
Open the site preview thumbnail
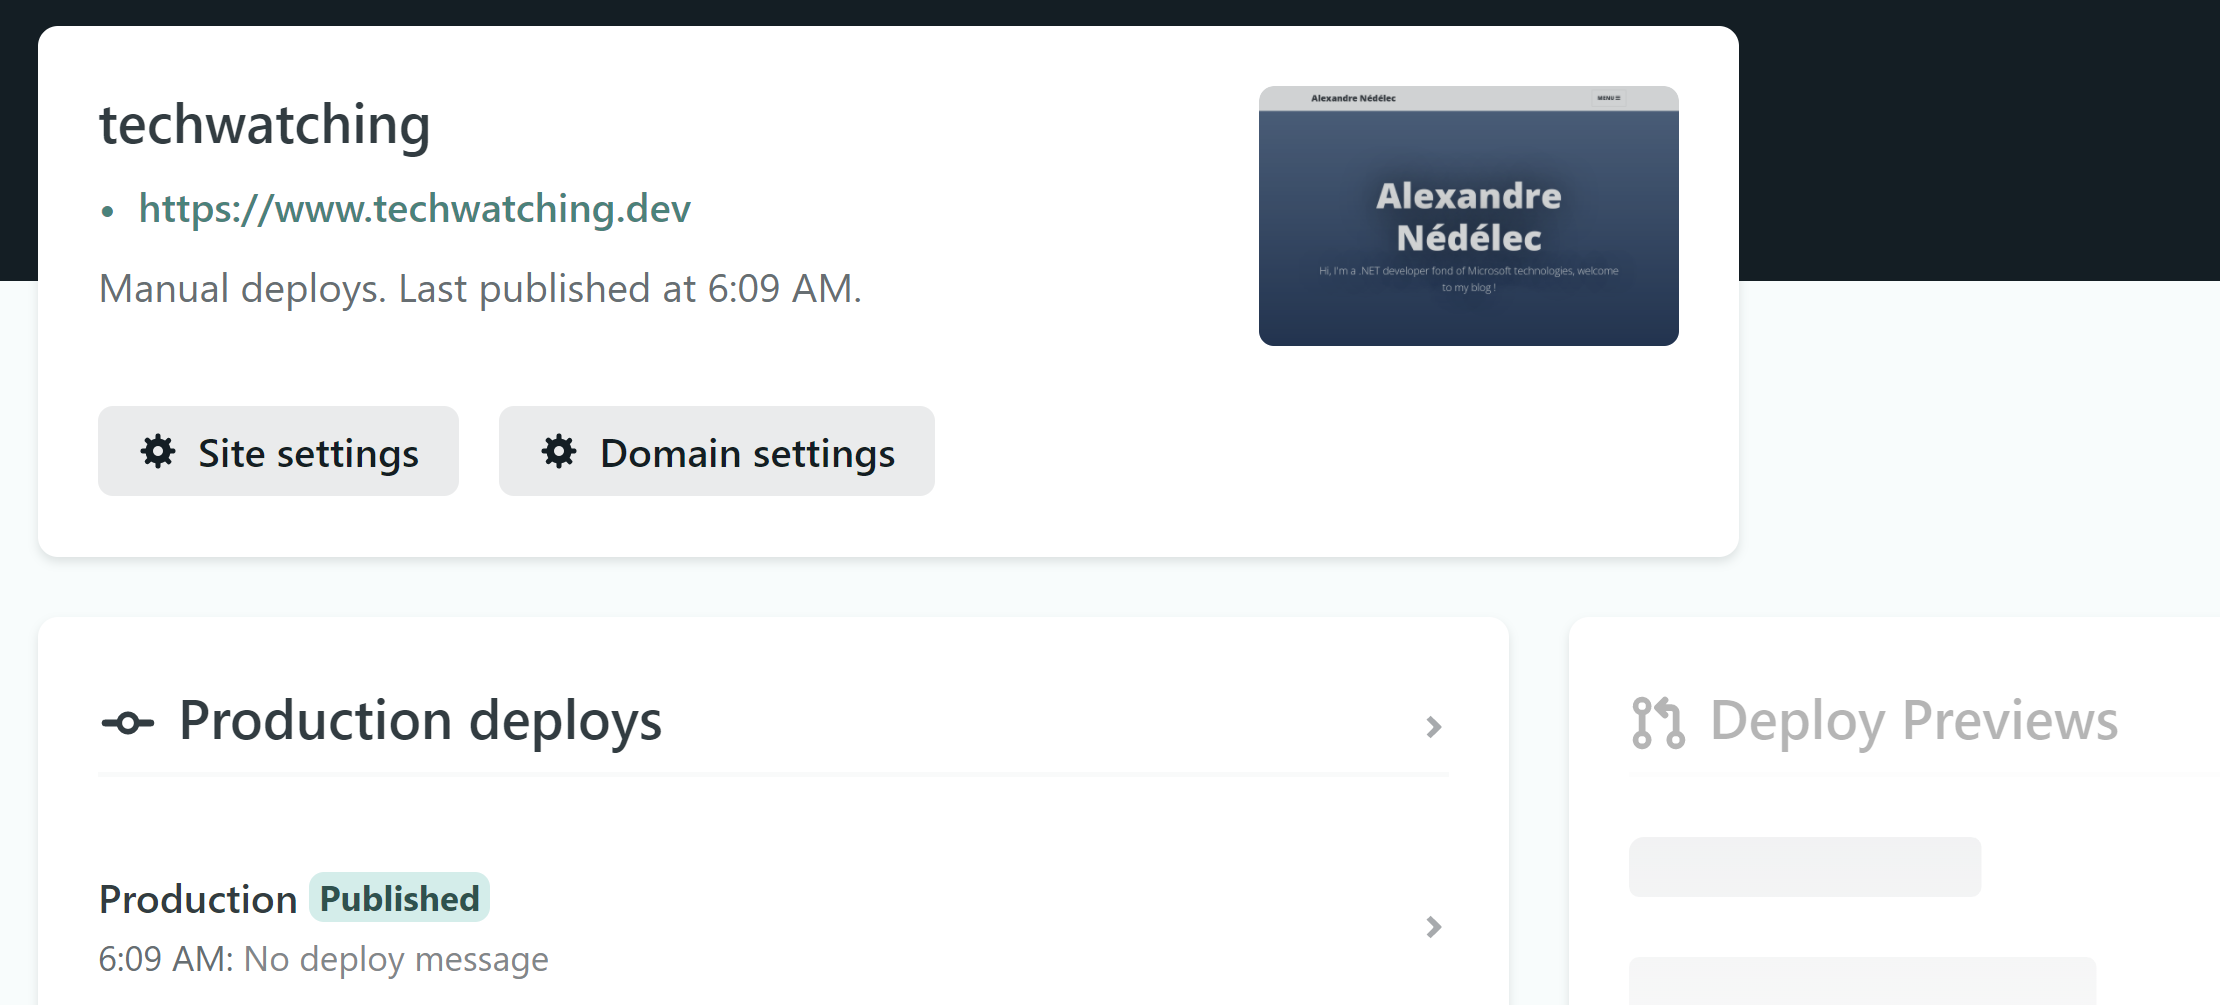(1468, 216)
